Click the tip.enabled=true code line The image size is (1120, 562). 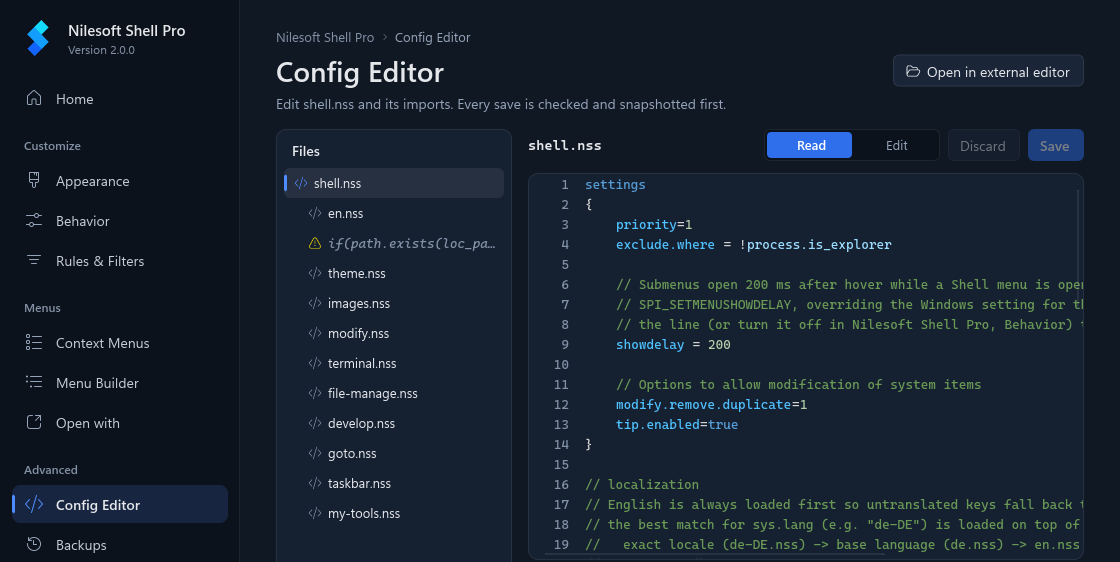click(x=676, y=424)
